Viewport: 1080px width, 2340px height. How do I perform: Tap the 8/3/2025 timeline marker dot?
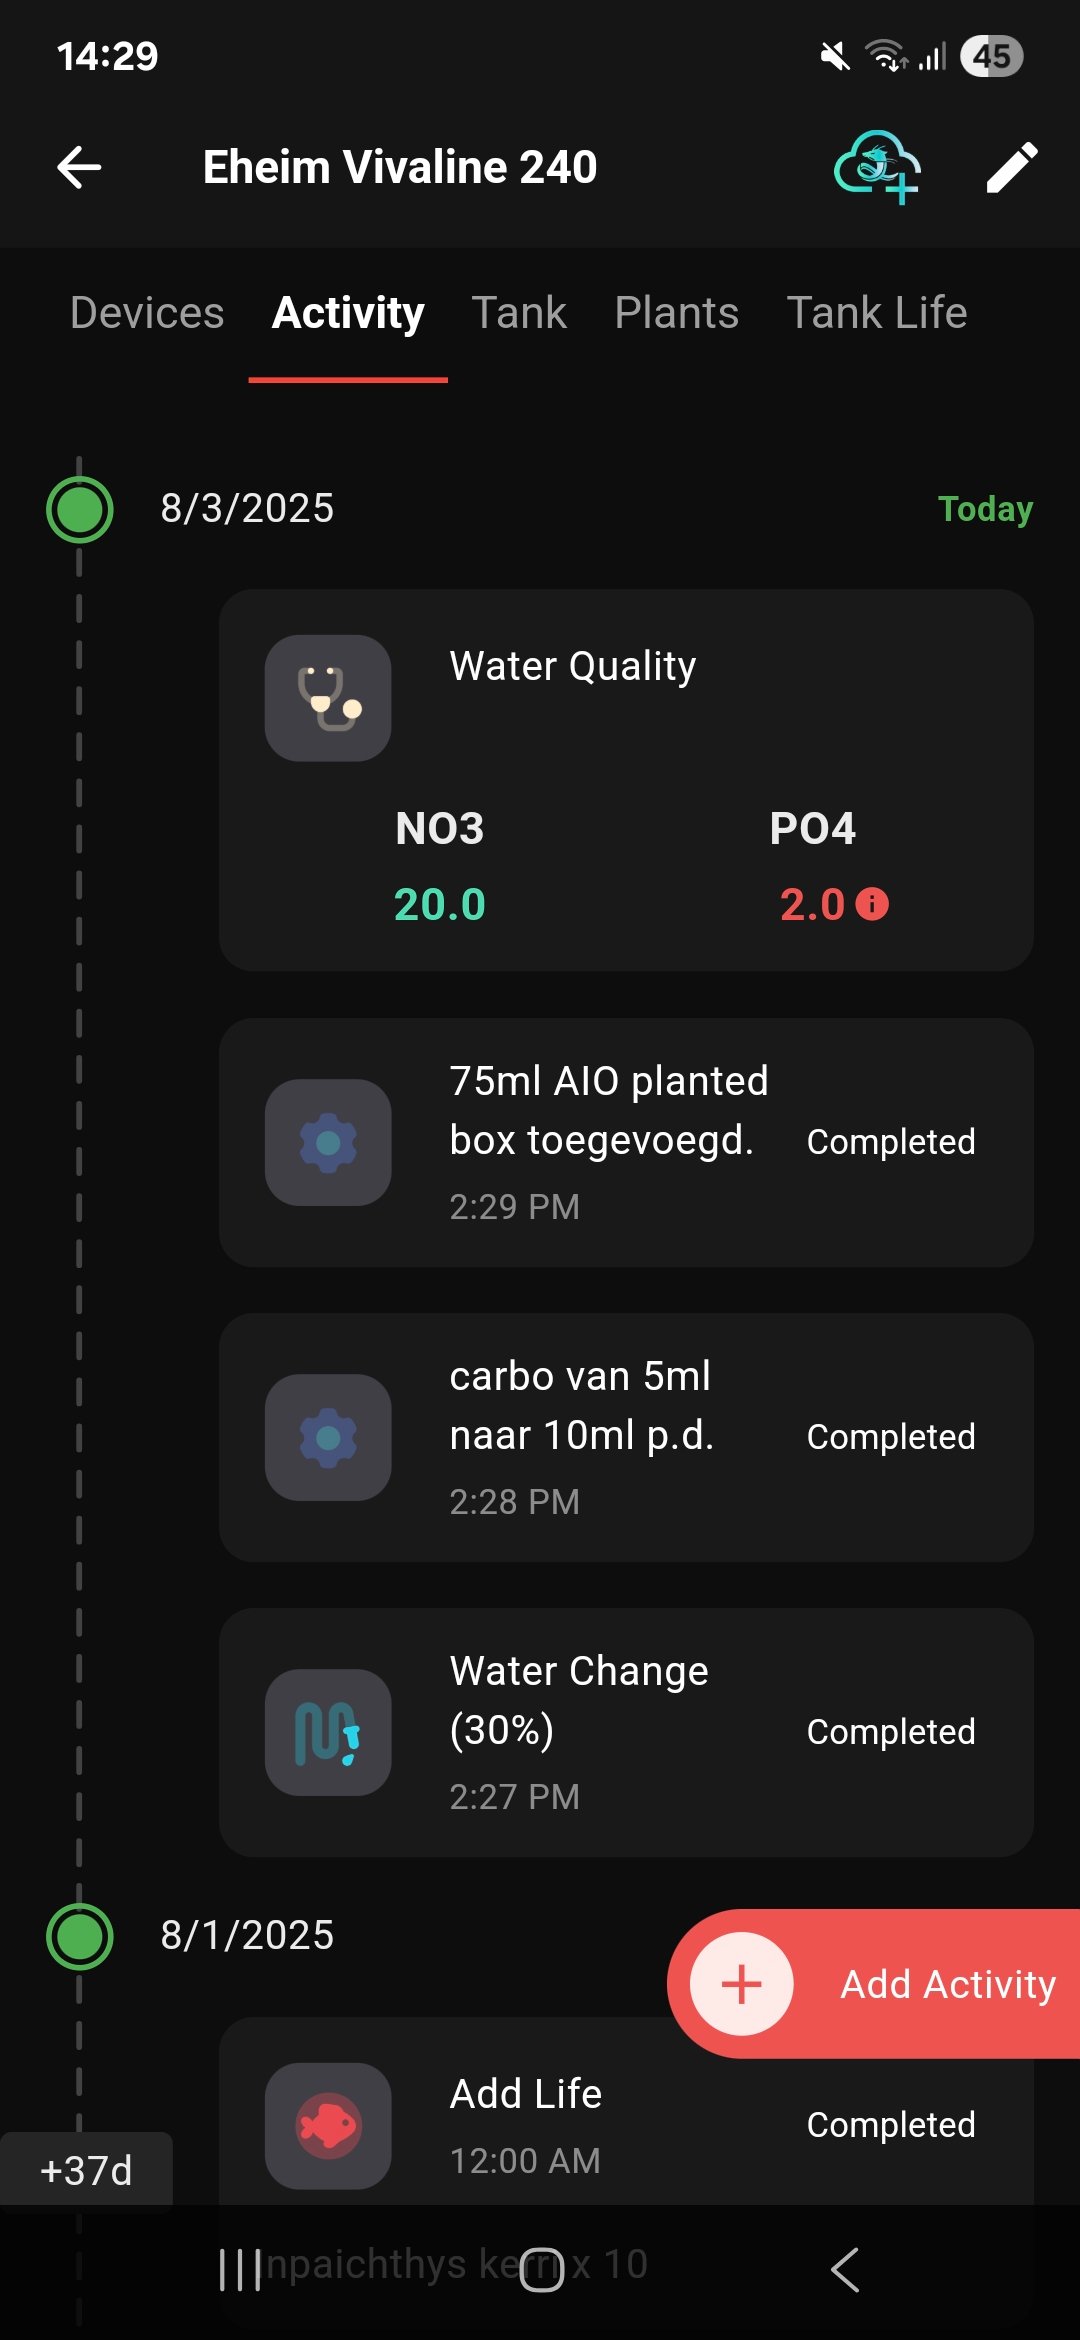[80, 509]
